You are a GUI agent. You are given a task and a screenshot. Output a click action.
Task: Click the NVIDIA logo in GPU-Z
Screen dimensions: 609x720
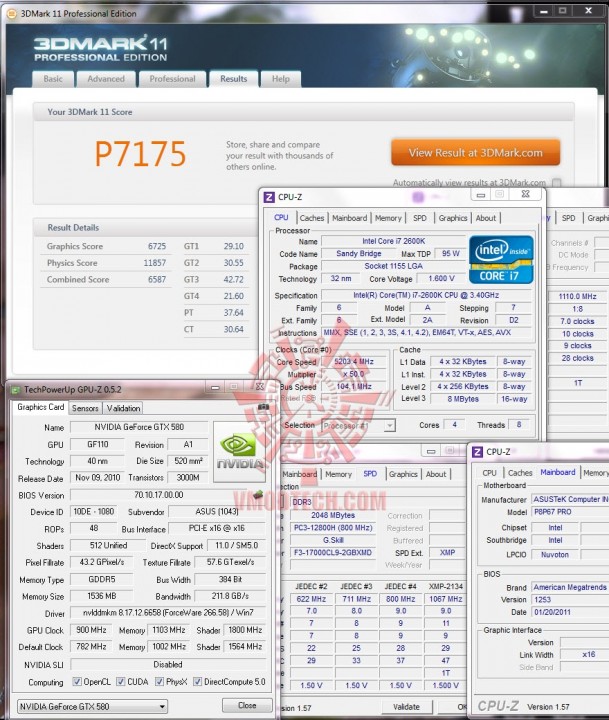pyautogui.click(x=237, y=452)
